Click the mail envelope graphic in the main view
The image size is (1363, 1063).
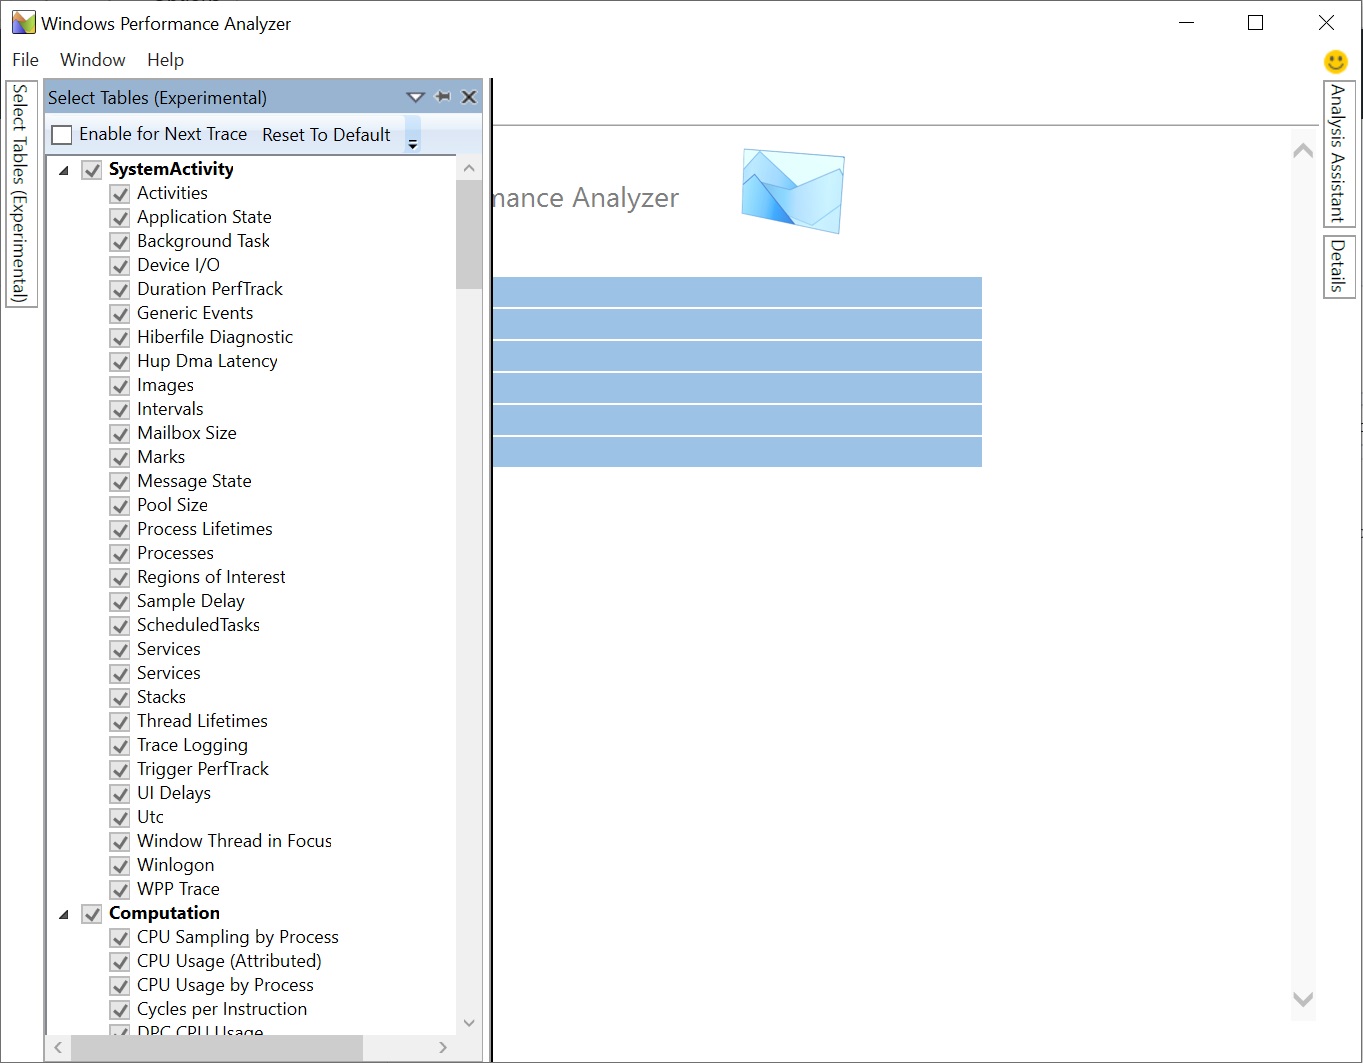tap(792, 191)
